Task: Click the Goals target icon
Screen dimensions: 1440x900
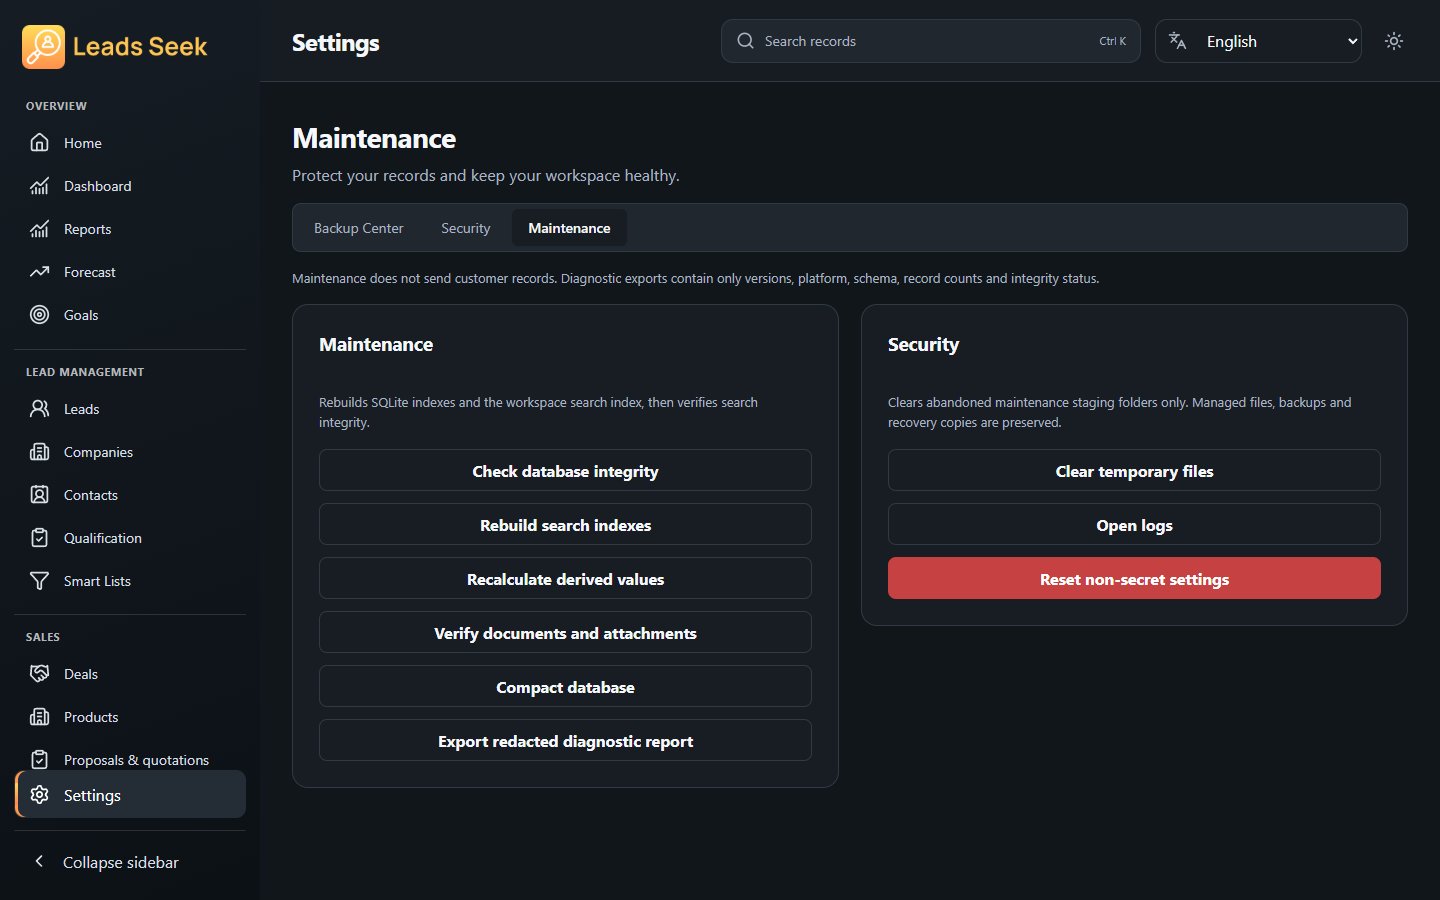Action: point(39,315)
